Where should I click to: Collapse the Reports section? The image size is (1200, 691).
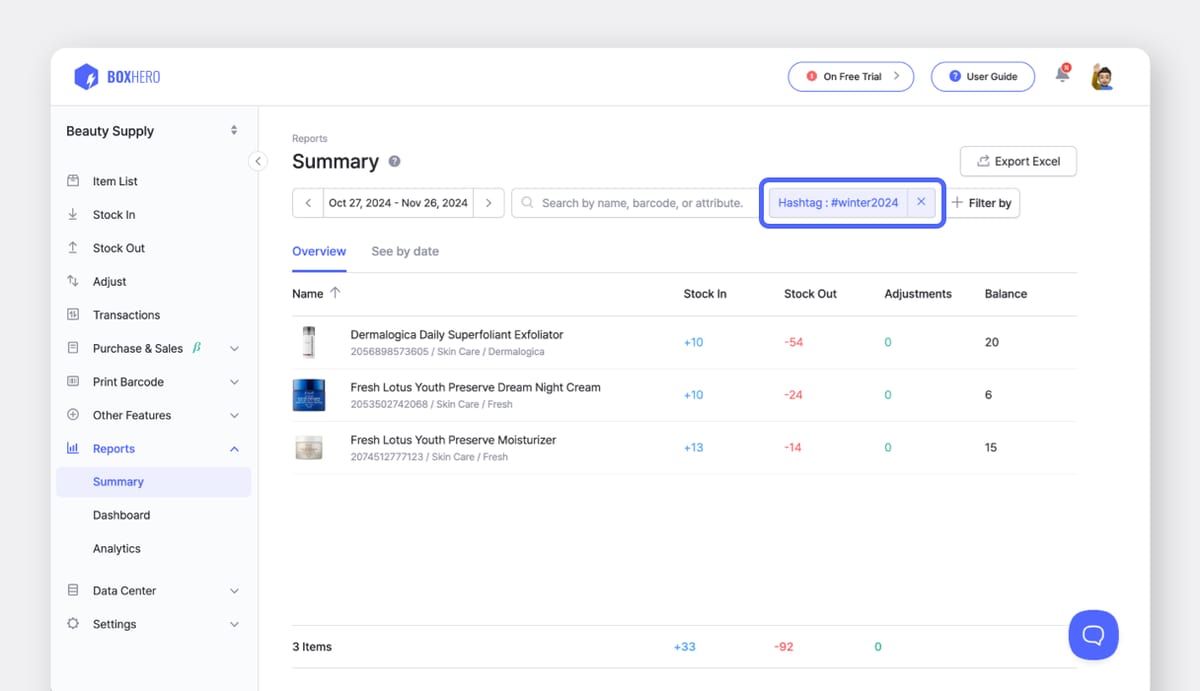(x=234, y=448)
